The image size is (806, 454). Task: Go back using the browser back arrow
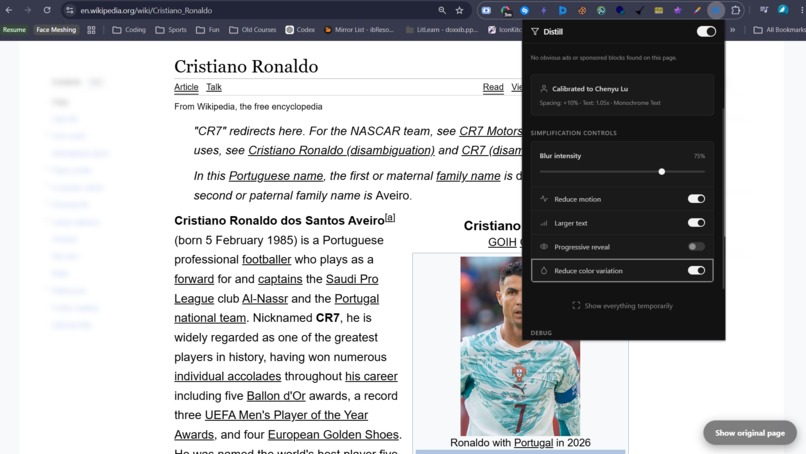(x=9, y=10)
